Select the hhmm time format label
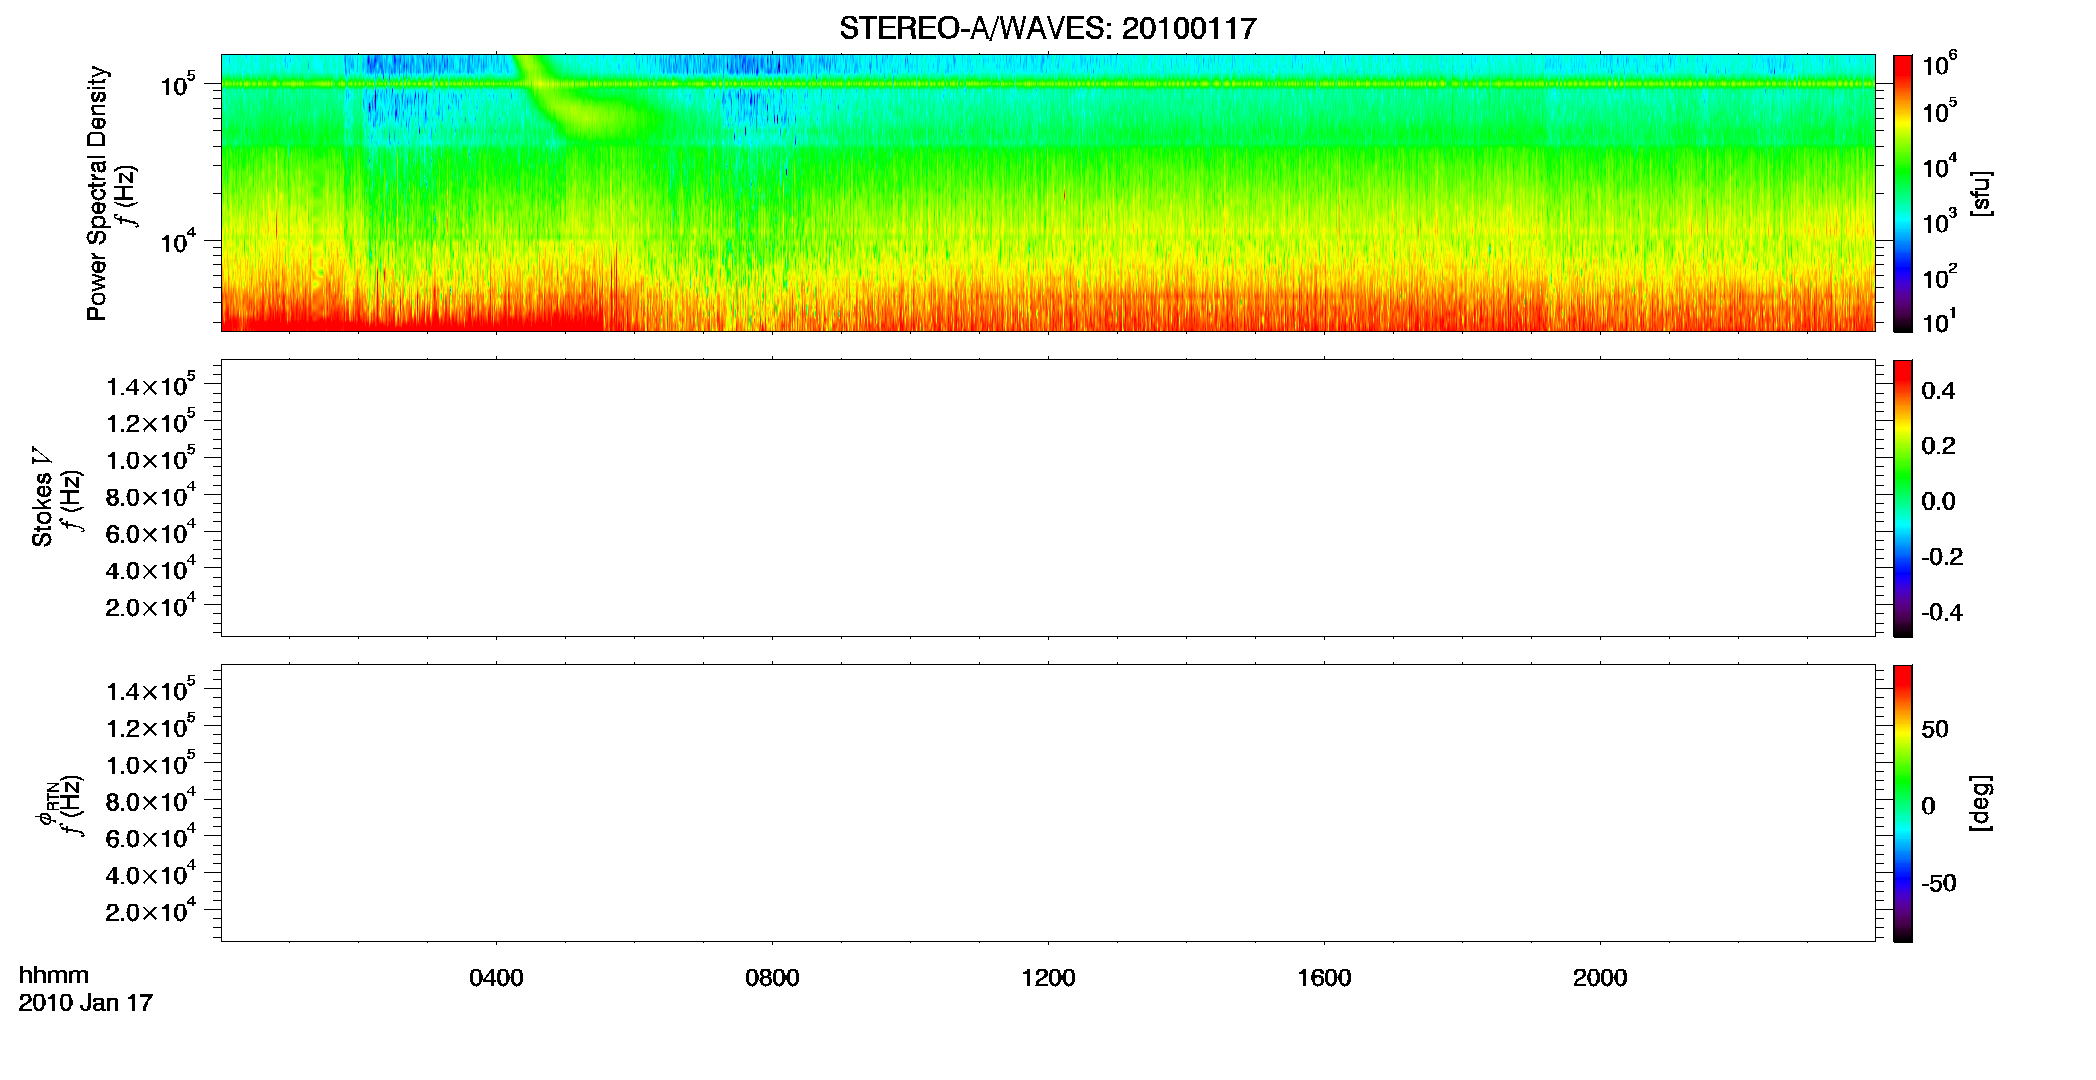 click(x=54, y=975)
